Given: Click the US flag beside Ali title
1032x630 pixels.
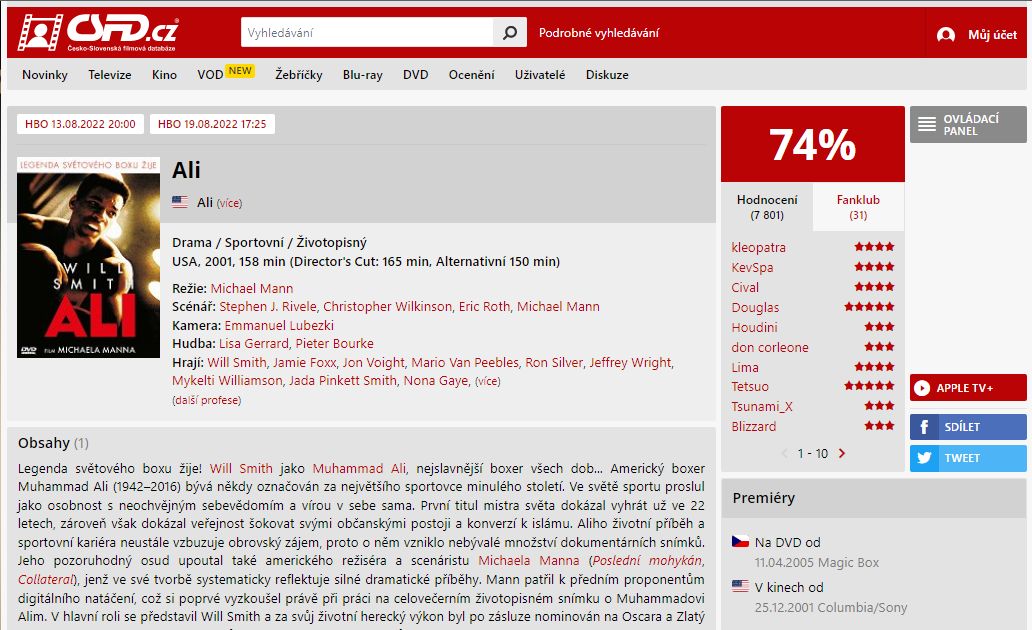Looking at the screenshot, I should [x=180, y=202].
